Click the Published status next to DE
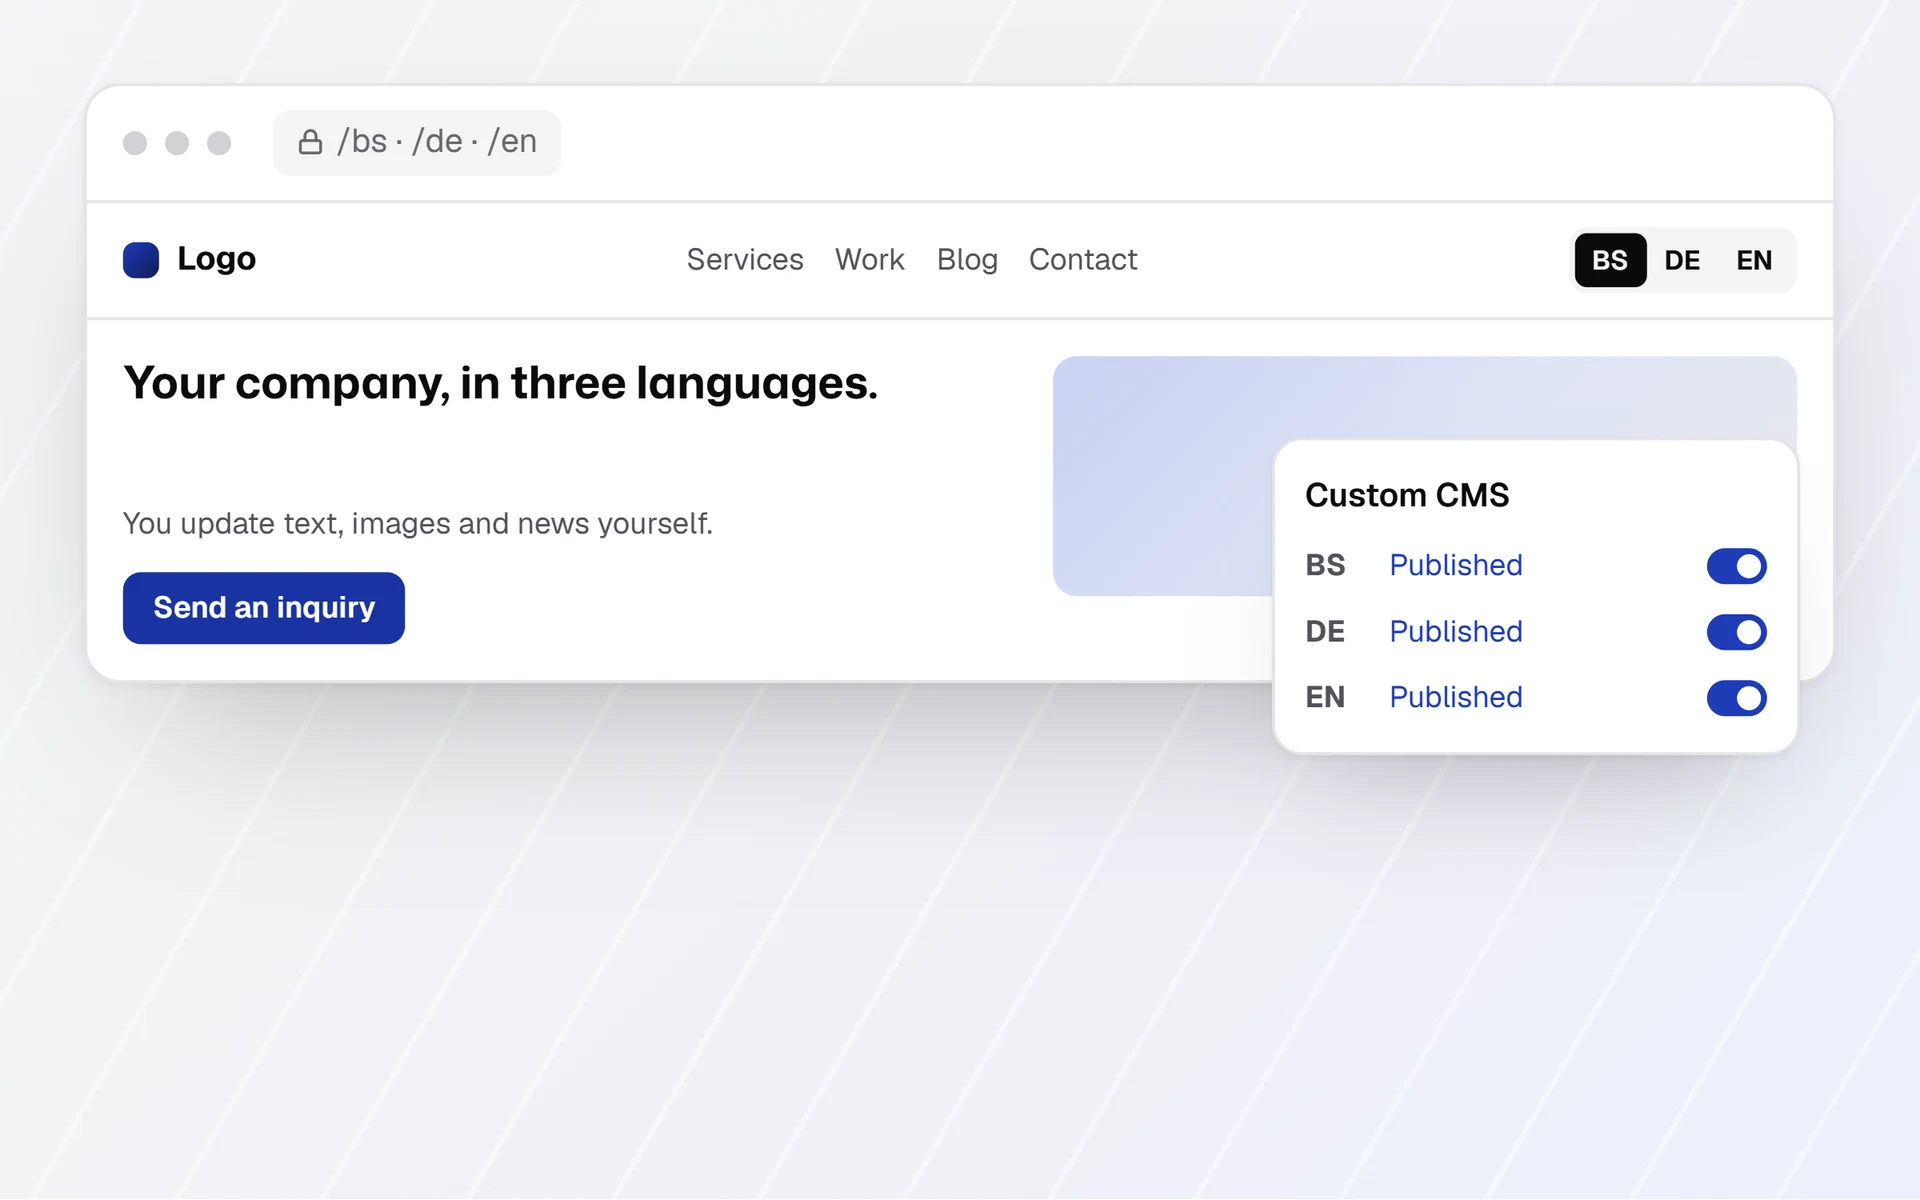Image resolution: width=1920 pixels, height=1200 pixels. point(1456,632)
